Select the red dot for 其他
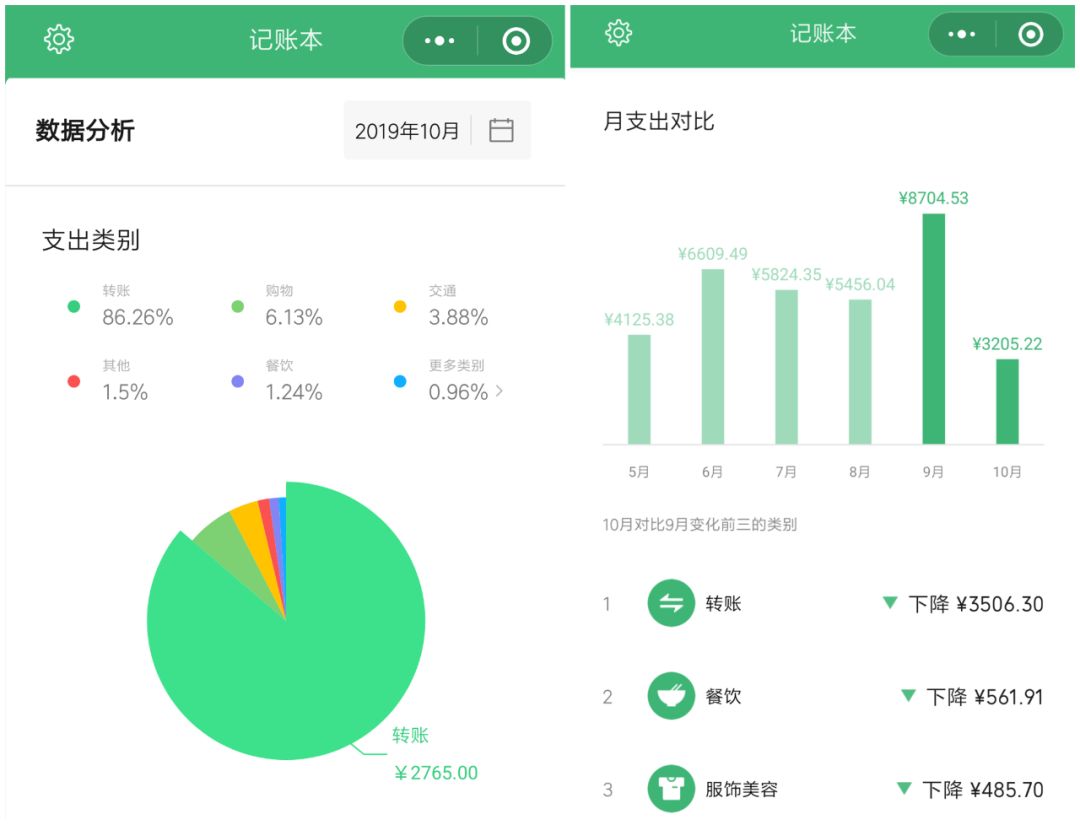This screenshot has height=825, width=1080. [74, 381]
